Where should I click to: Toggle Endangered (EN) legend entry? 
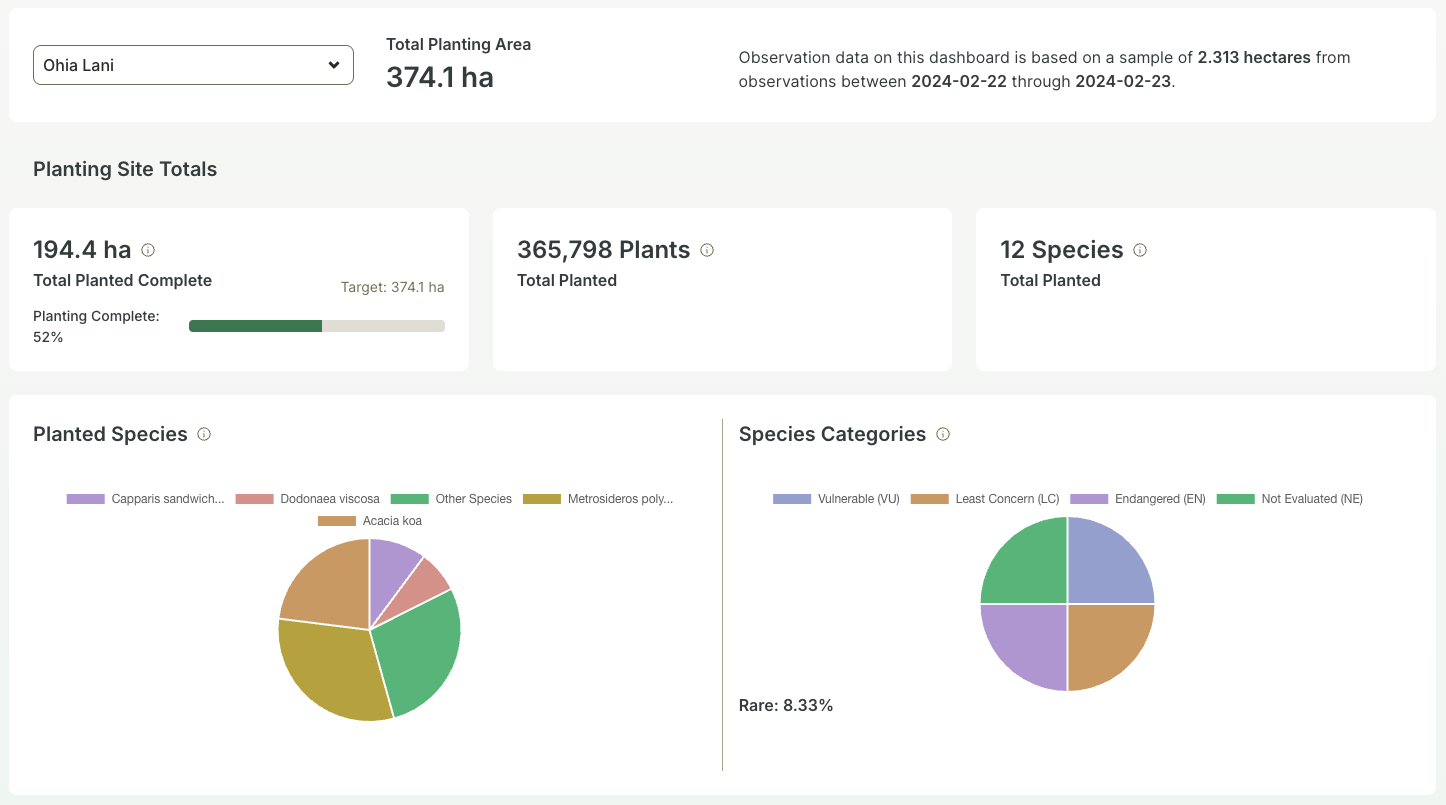1138,499
